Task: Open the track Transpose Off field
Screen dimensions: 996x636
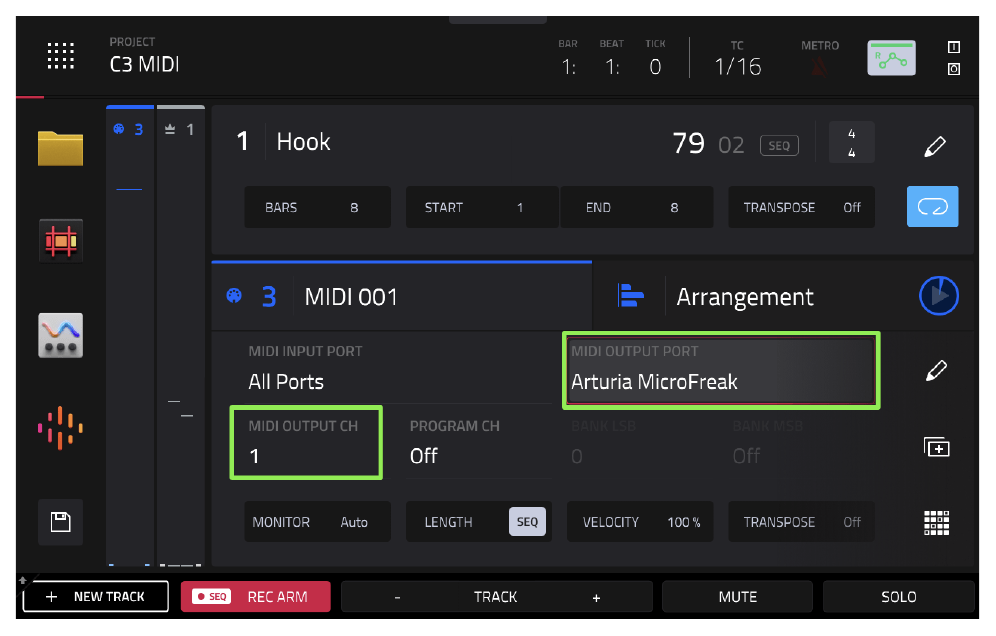Action: tap(801, 522)
